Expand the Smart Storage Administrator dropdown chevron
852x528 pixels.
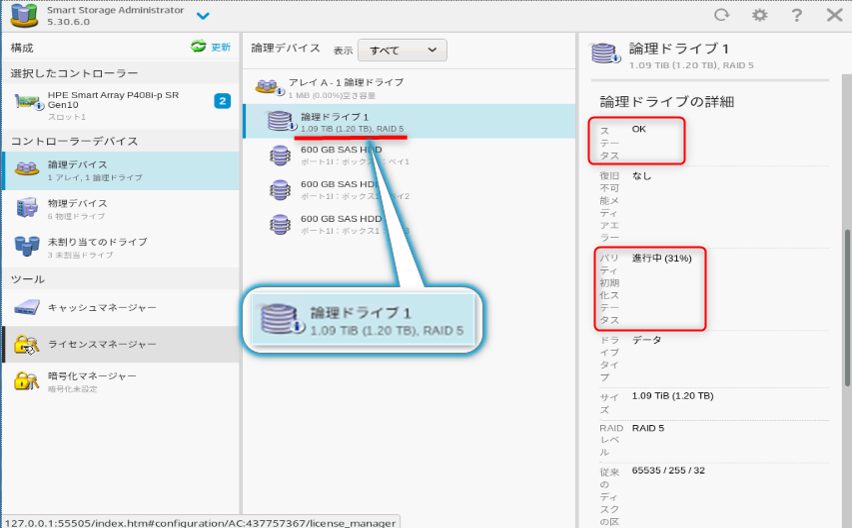click(x=203, y=16)
